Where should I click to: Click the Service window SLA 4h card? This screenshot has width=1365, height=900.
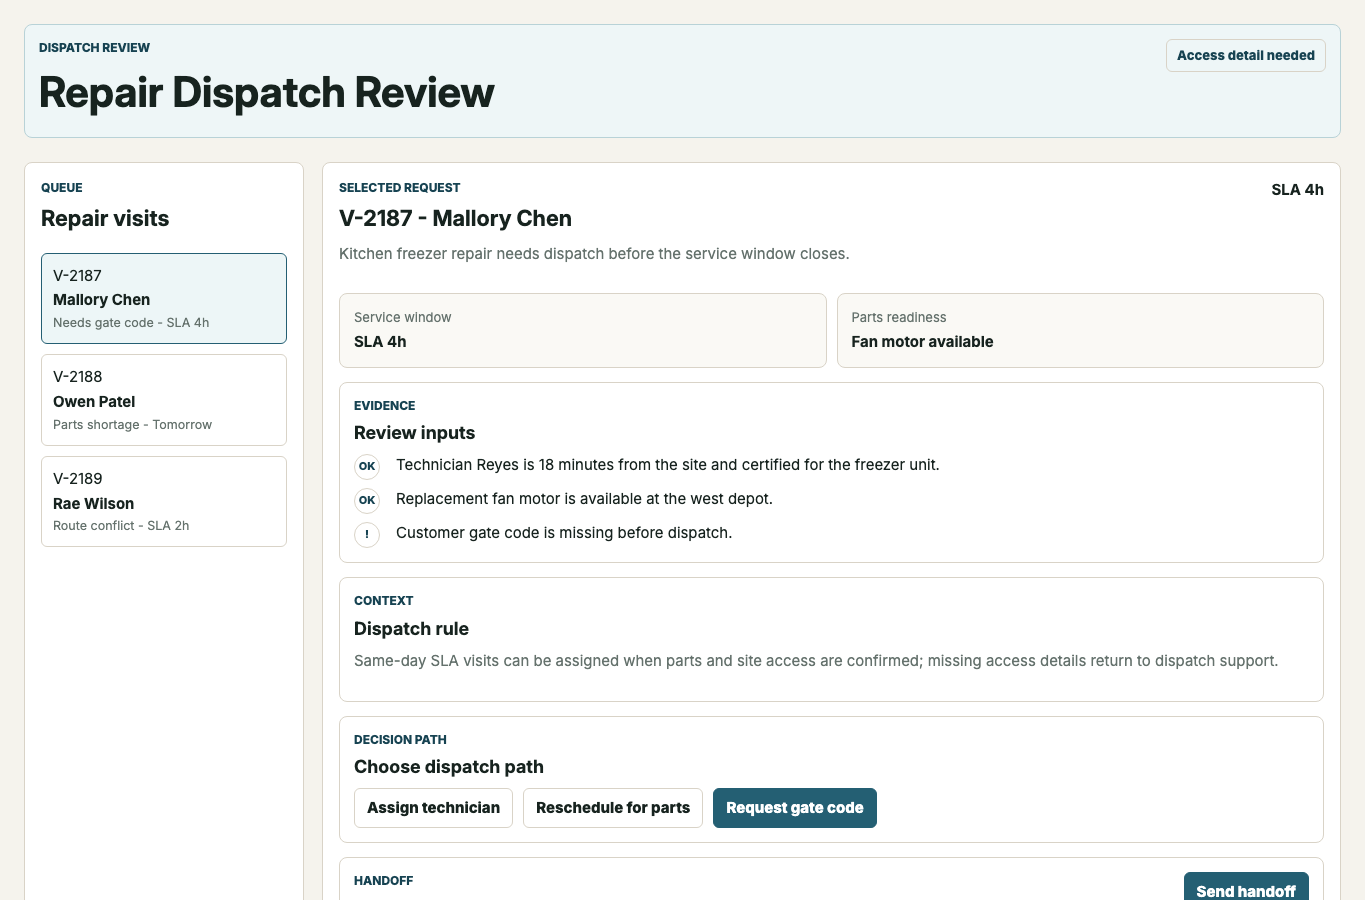(583, 330)
